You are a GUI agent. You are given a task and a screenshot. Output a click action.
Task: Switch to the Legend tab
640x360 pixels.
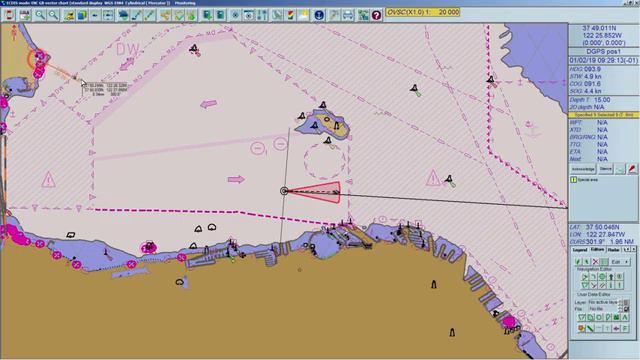(x=579, y=249)
